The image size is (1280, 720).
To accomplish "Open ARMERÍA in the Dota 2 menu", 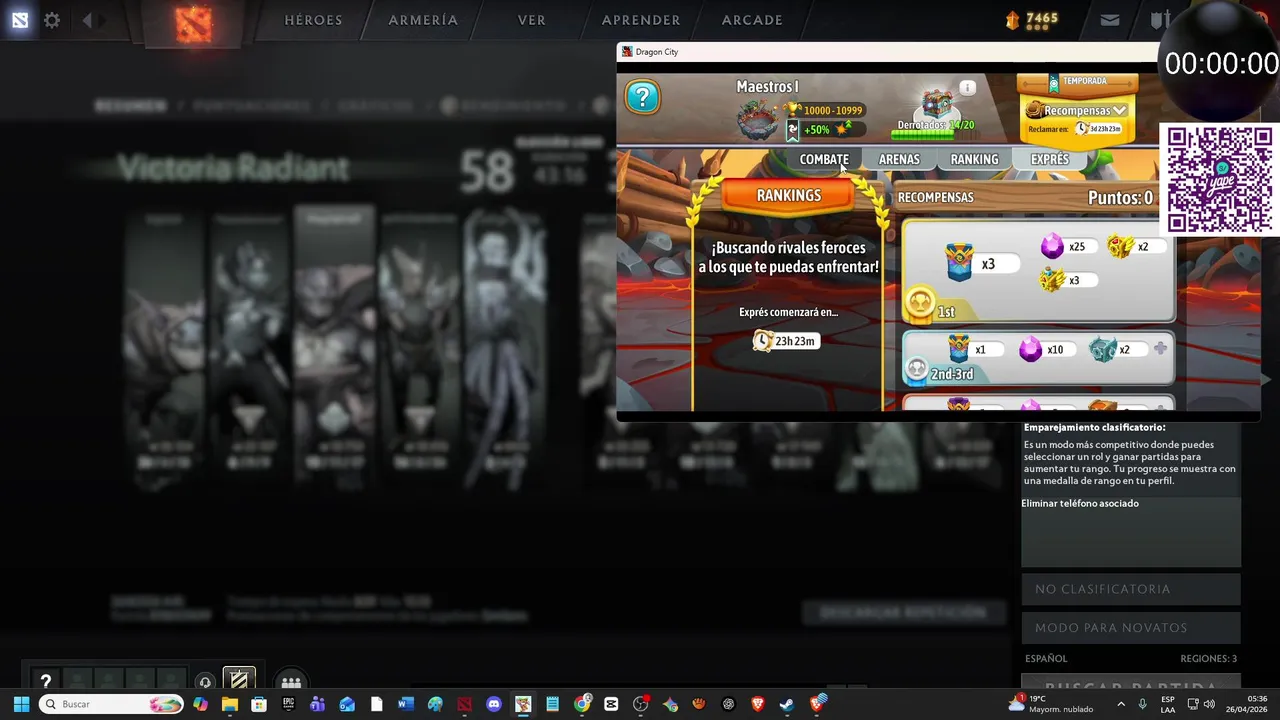I will click(x=423, y=20).
